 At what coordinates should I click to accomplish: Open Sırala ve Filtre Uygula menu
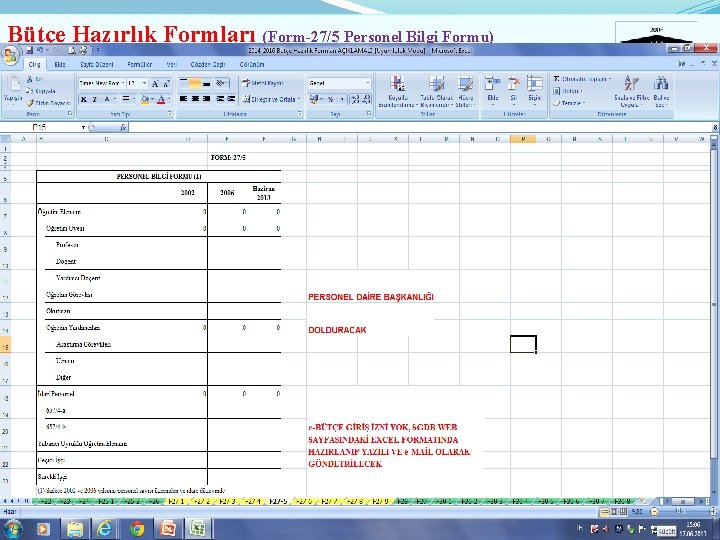(630, 91)
